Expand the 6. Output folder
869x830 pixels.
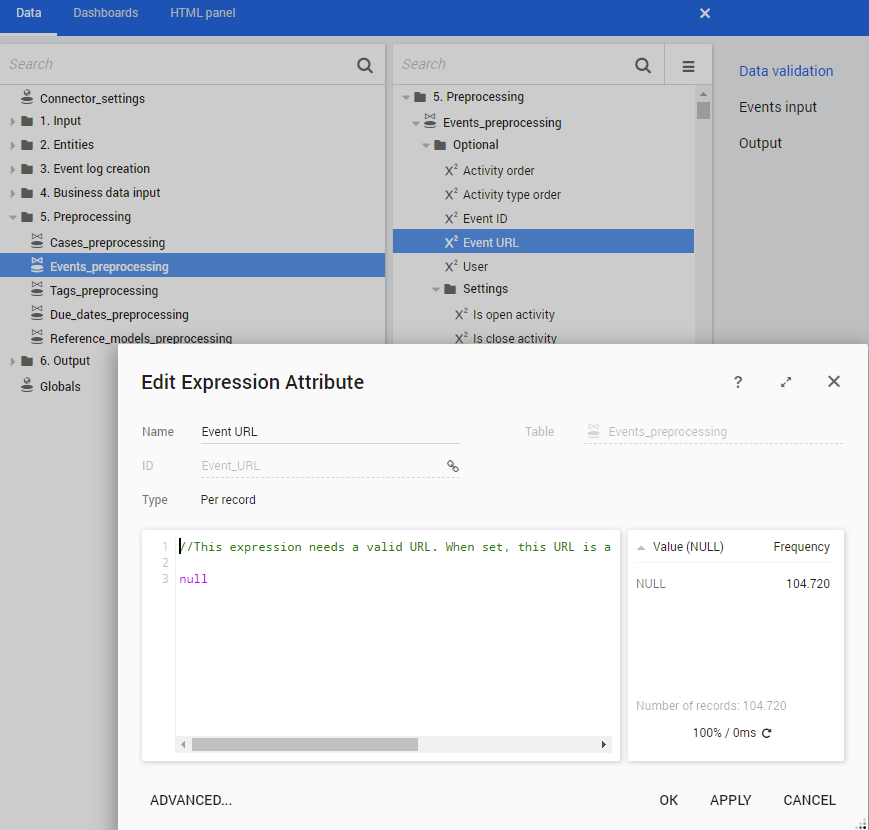(x=13, y=361)
